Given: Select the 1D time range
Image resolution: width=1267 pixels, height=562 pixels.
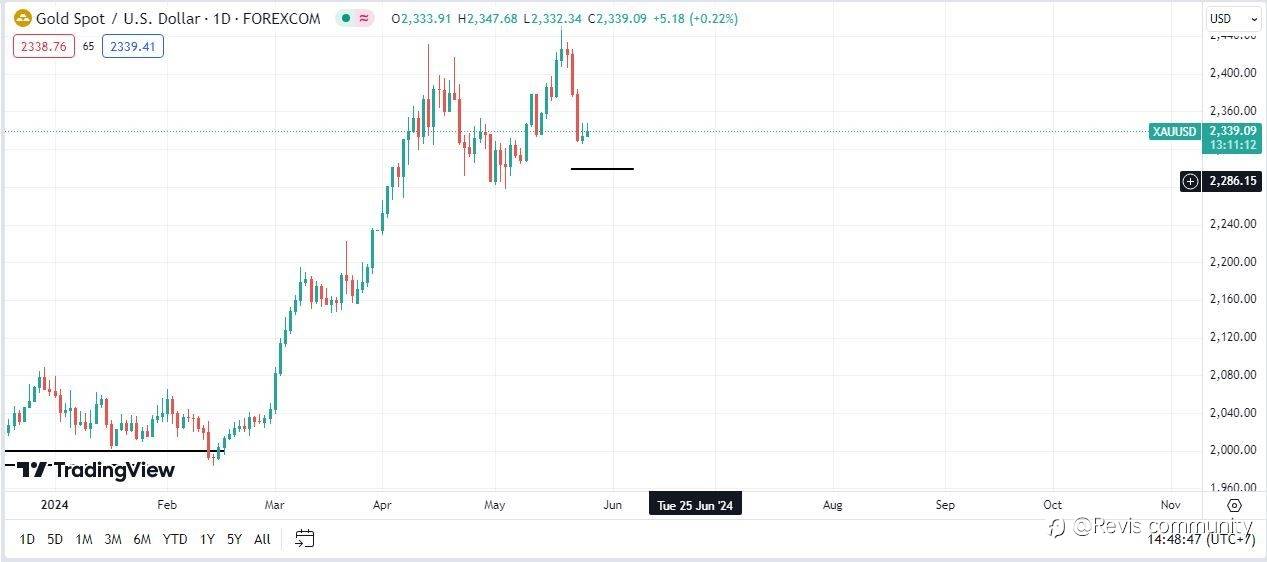Looking at the screenshot, I should 27,539.
